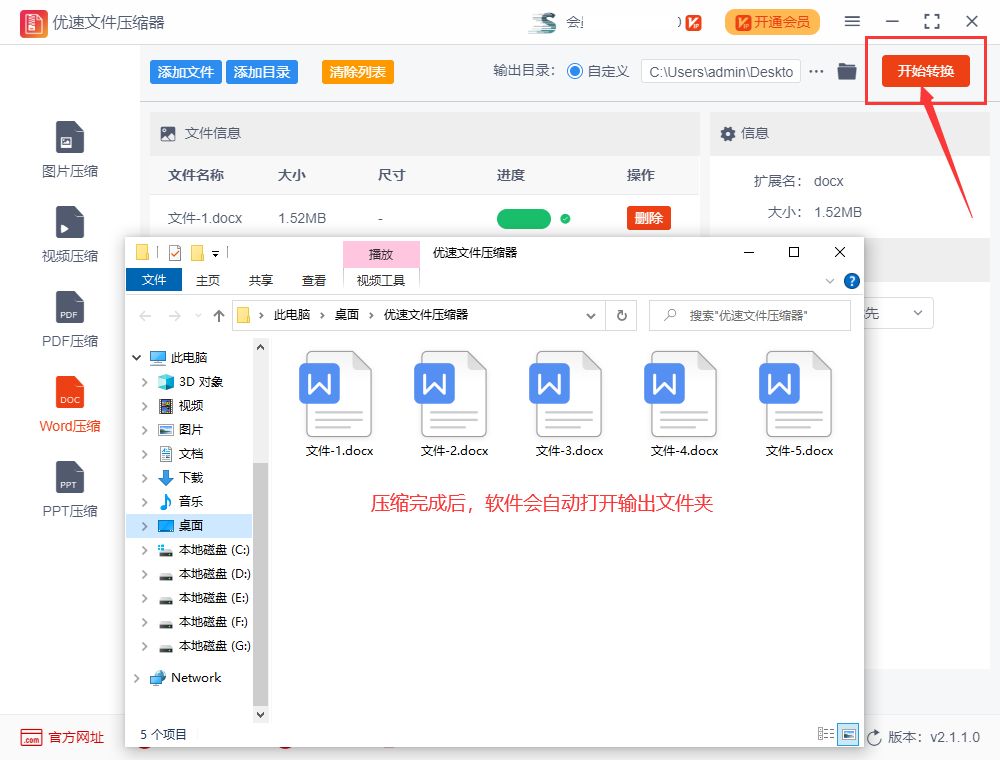Expand 本地磁盘 (C:) tree node
This screenshot has width=1000, height=760.
click(x=144, y=550)
